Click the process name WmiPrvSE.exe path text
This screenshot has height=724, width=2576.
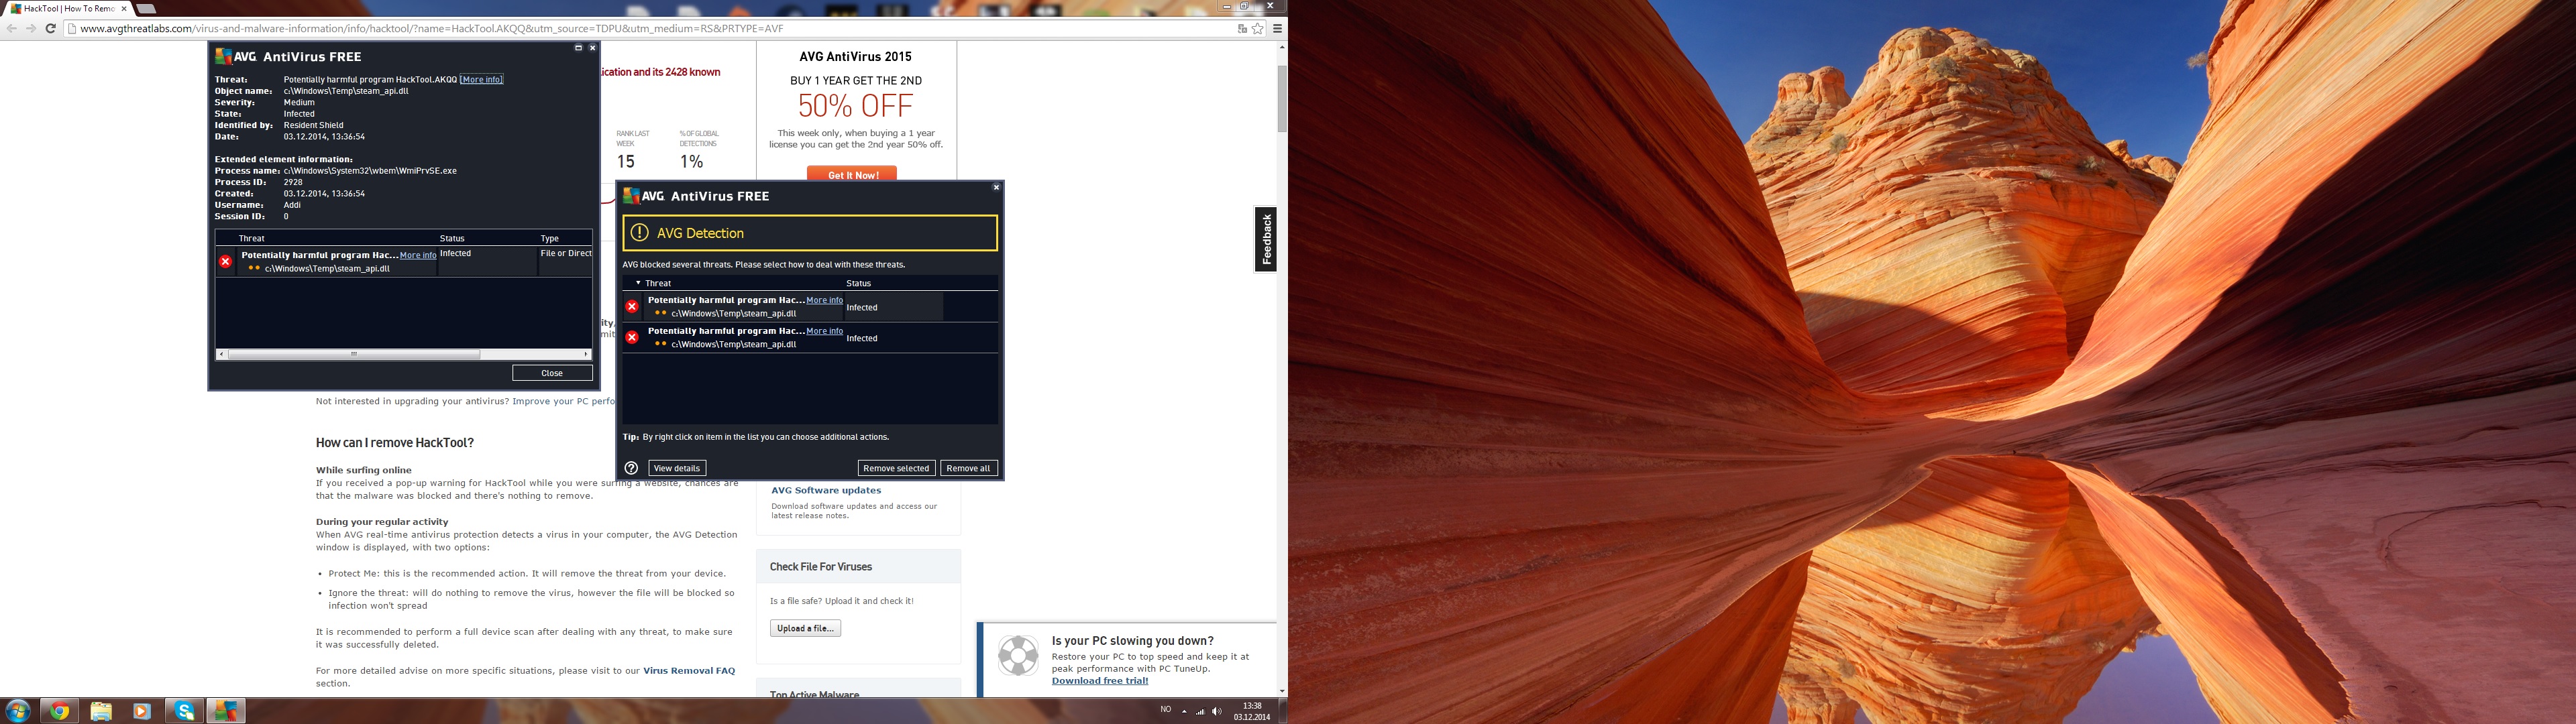370,171
